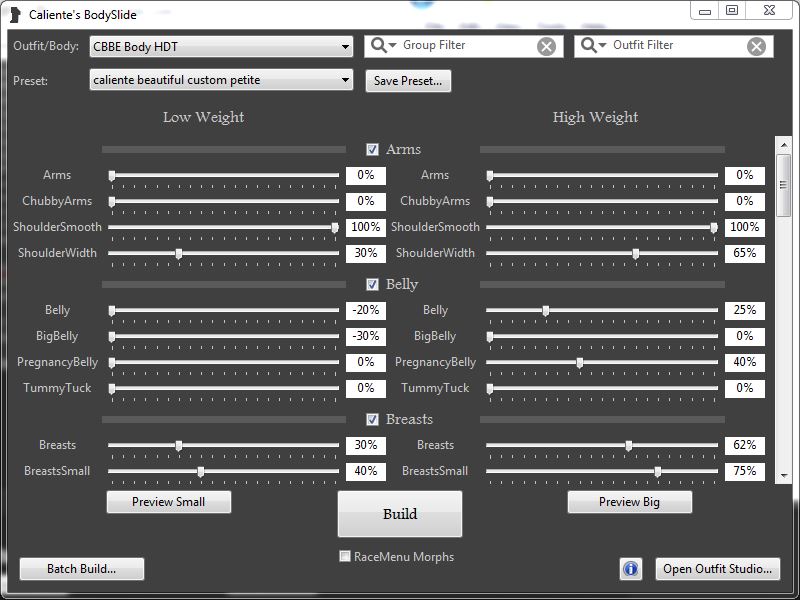The width and height of the screenshot is (800, 600).
Task: Click the High Weight Belly slider handle
Action: pos(546,311)
